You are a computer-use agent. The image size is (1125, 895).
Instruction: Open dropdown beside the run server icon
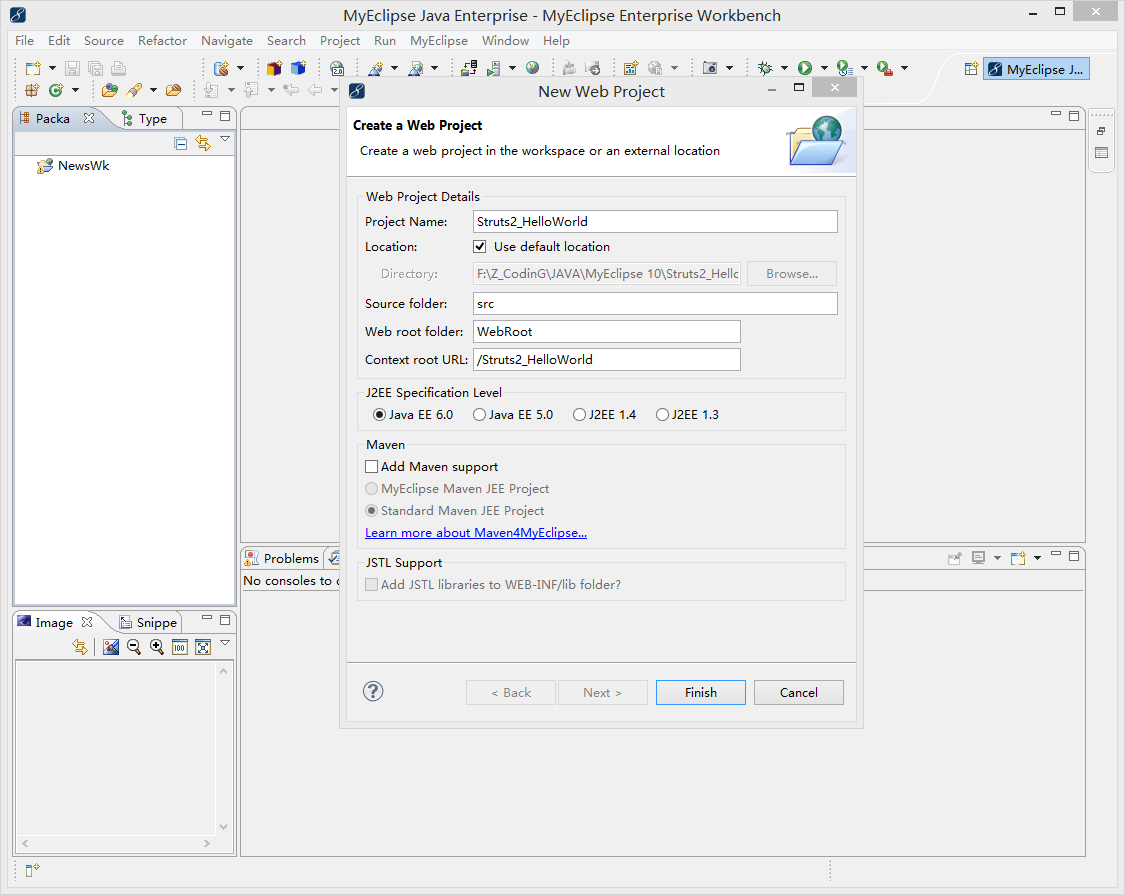(512, 68)
